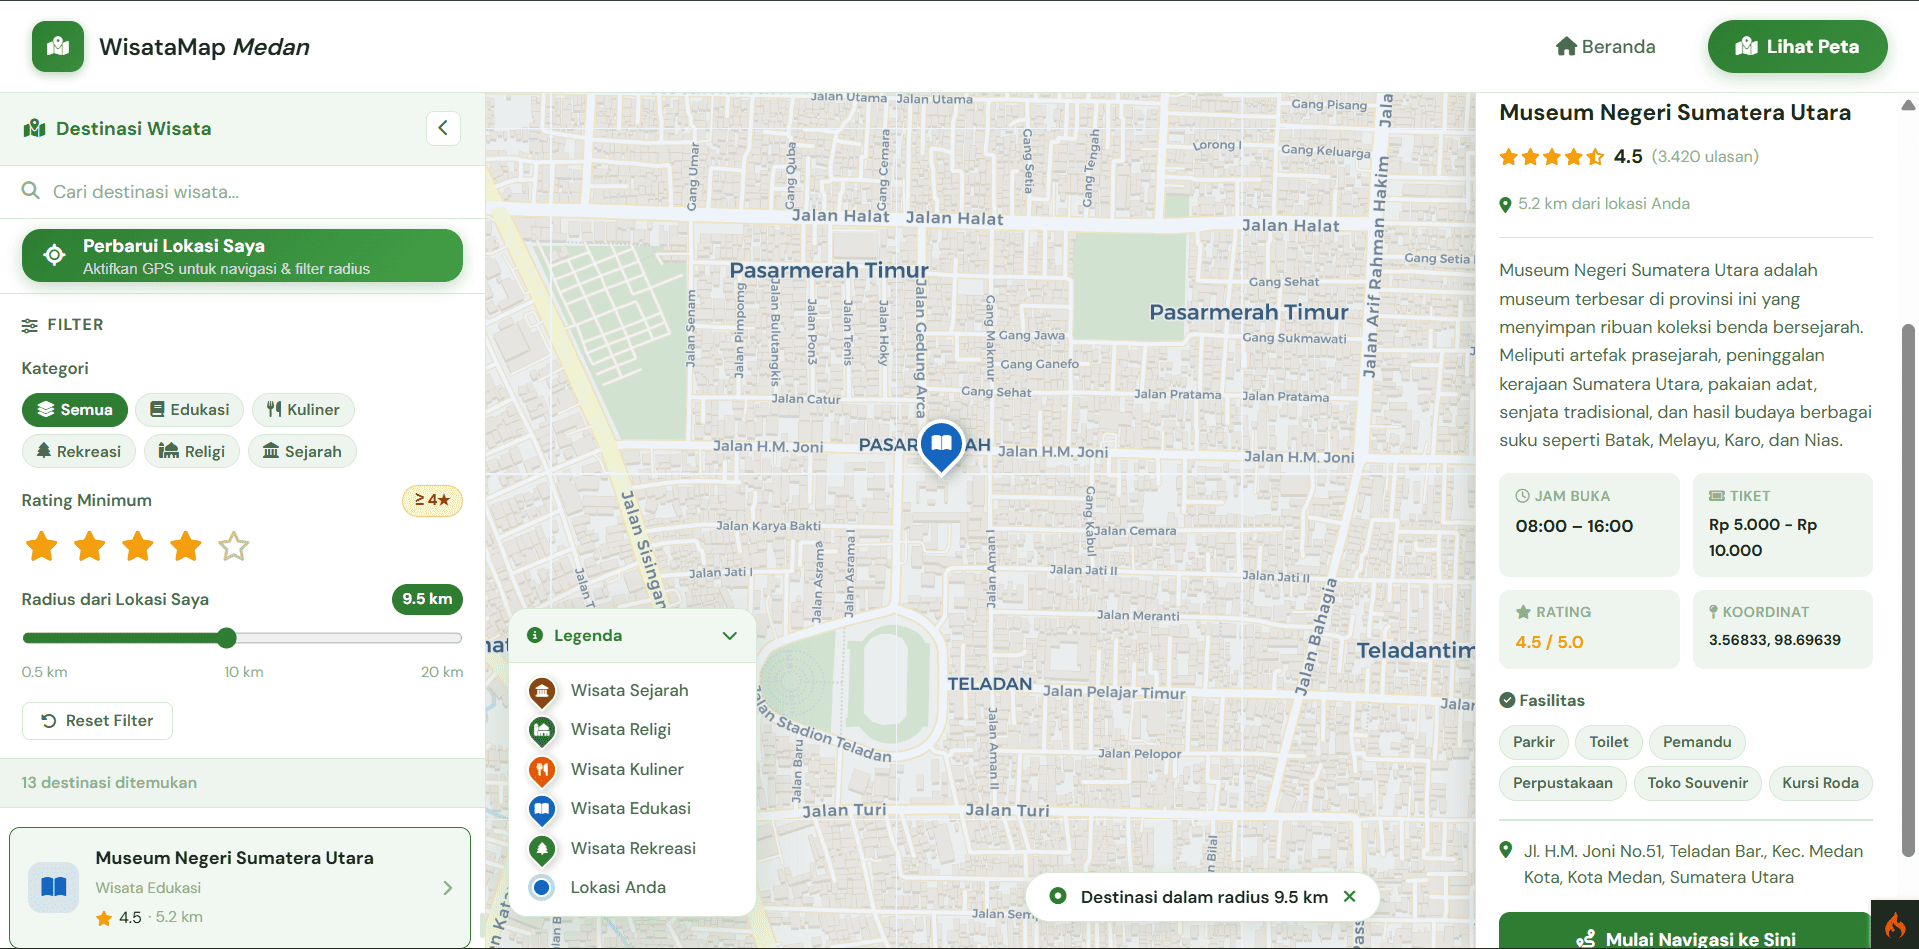Click Perbarui Lokasi Saya button
The height and width of the screenshot is (949, 1919).
tap(242, 256)
